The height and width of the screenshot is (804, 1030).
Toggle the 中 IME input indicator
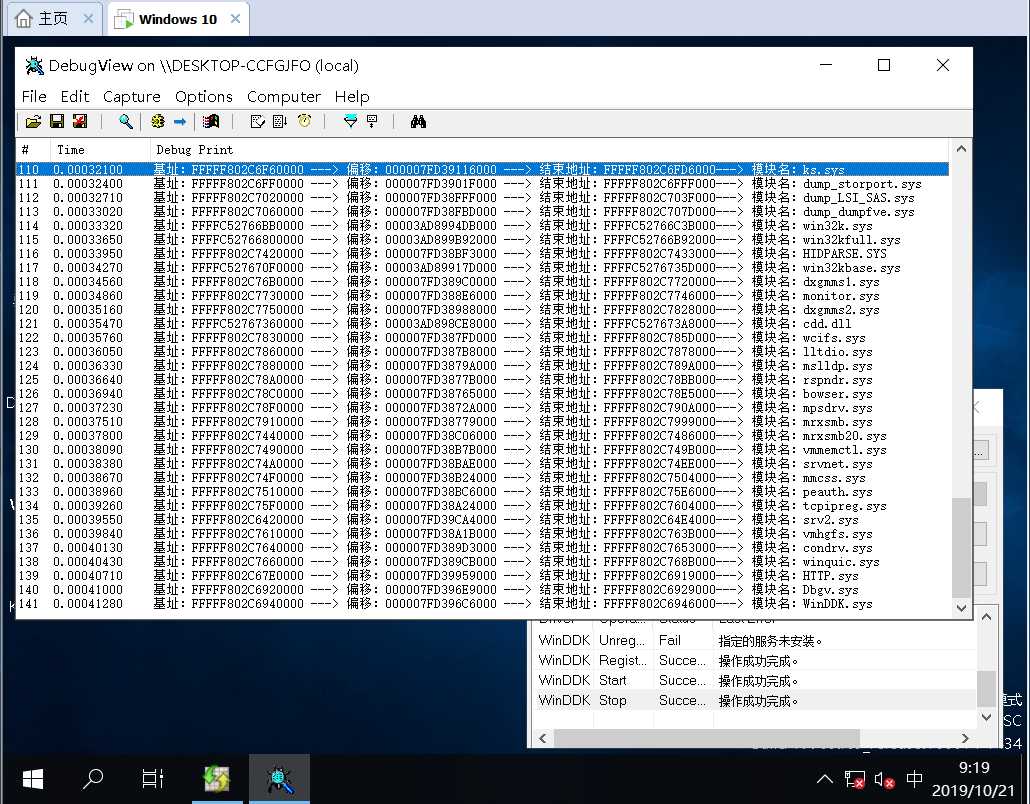click(x=914, y=779)
